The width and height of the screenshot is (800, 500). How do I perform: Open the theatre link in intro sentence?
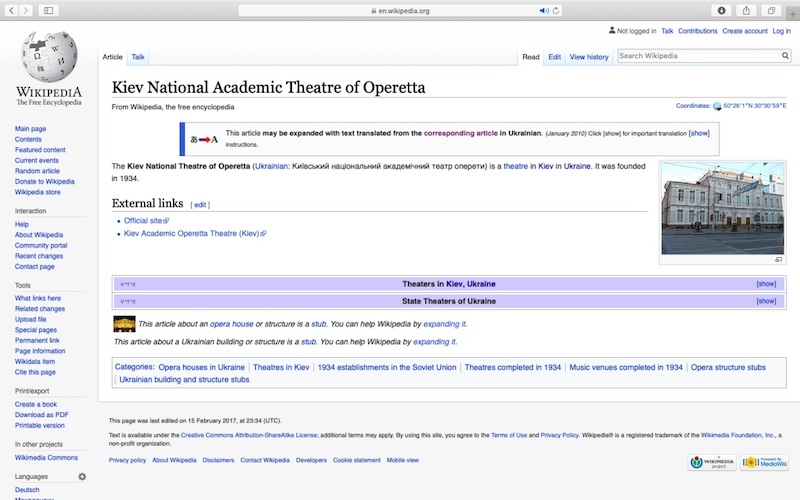(515, 166)
